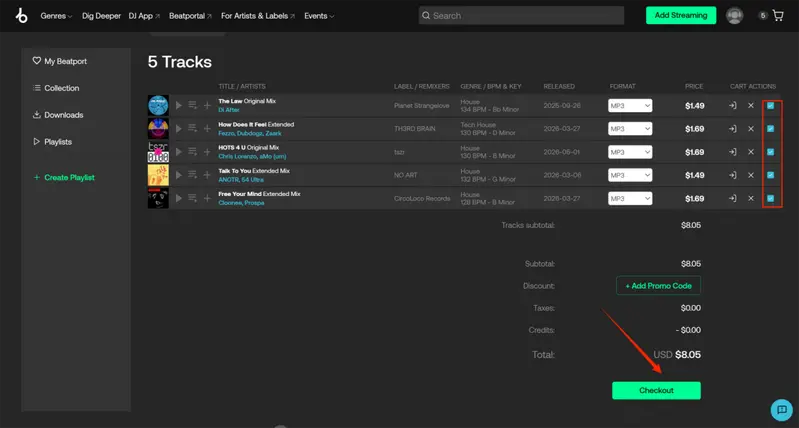Add HOTS 4 U to queue
The height and width of the screenshot is (428, 799).
[193, 152]
